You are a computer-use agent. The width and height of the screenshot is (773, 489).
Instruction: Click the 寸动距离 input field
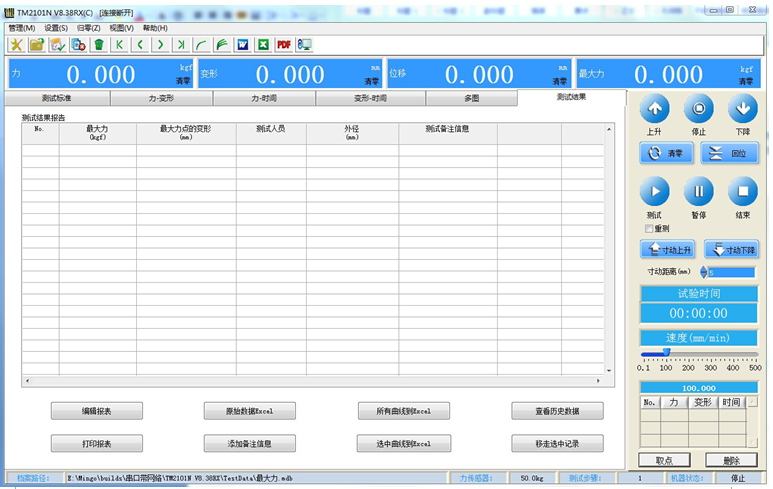pyautogui.click(x=732, y=272)
